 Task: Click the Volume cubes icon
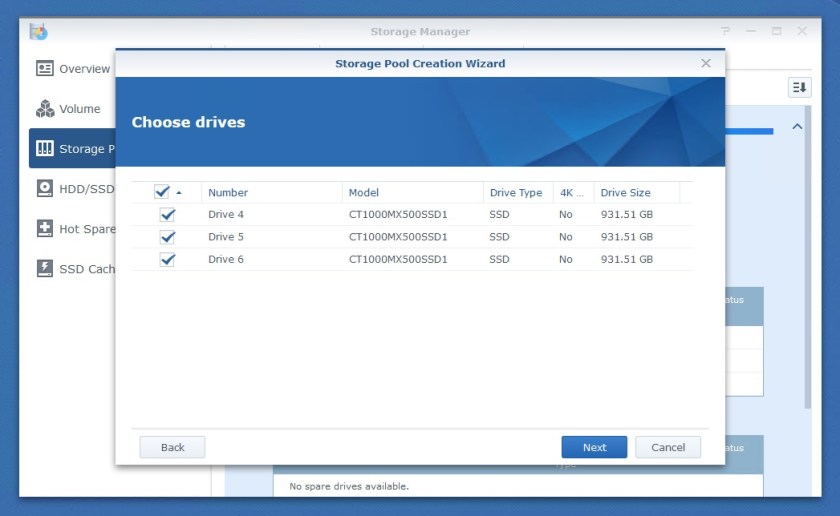(45, 109)
